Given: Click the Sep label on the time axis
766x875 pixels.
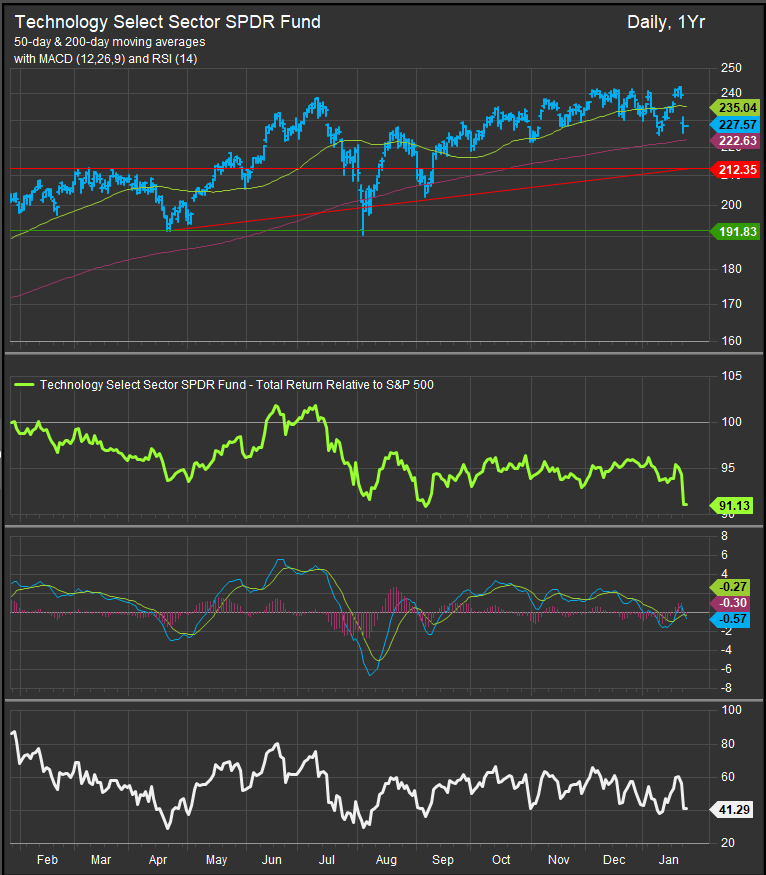Looking at the screenshot, I should pyautogui.click(x=443, y=860).
